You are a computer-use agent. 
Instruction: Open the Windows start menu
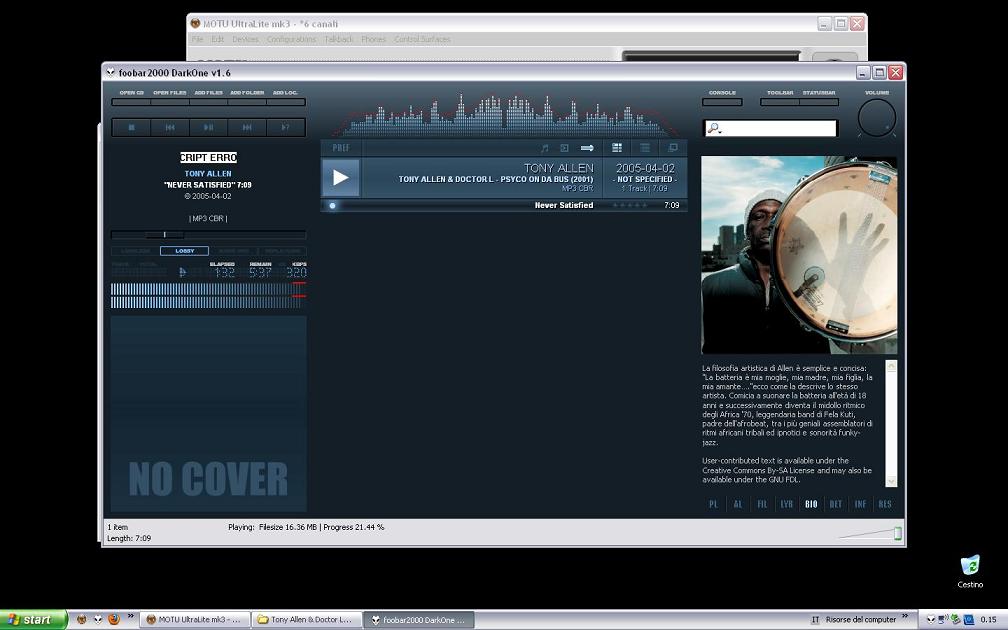pyautogui.click(x=33, y=620)
